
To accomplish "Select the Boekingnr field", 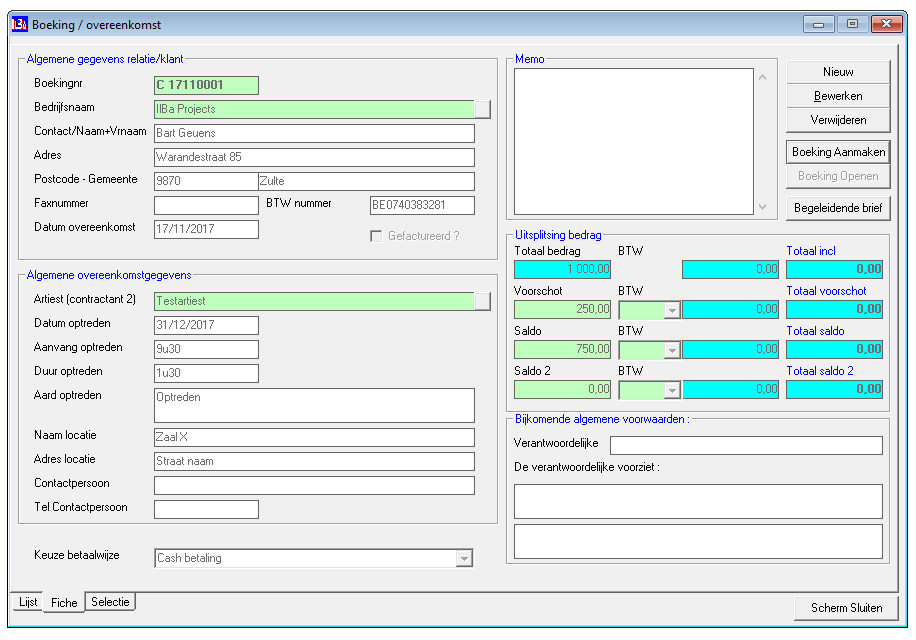I will coord(206,85).
